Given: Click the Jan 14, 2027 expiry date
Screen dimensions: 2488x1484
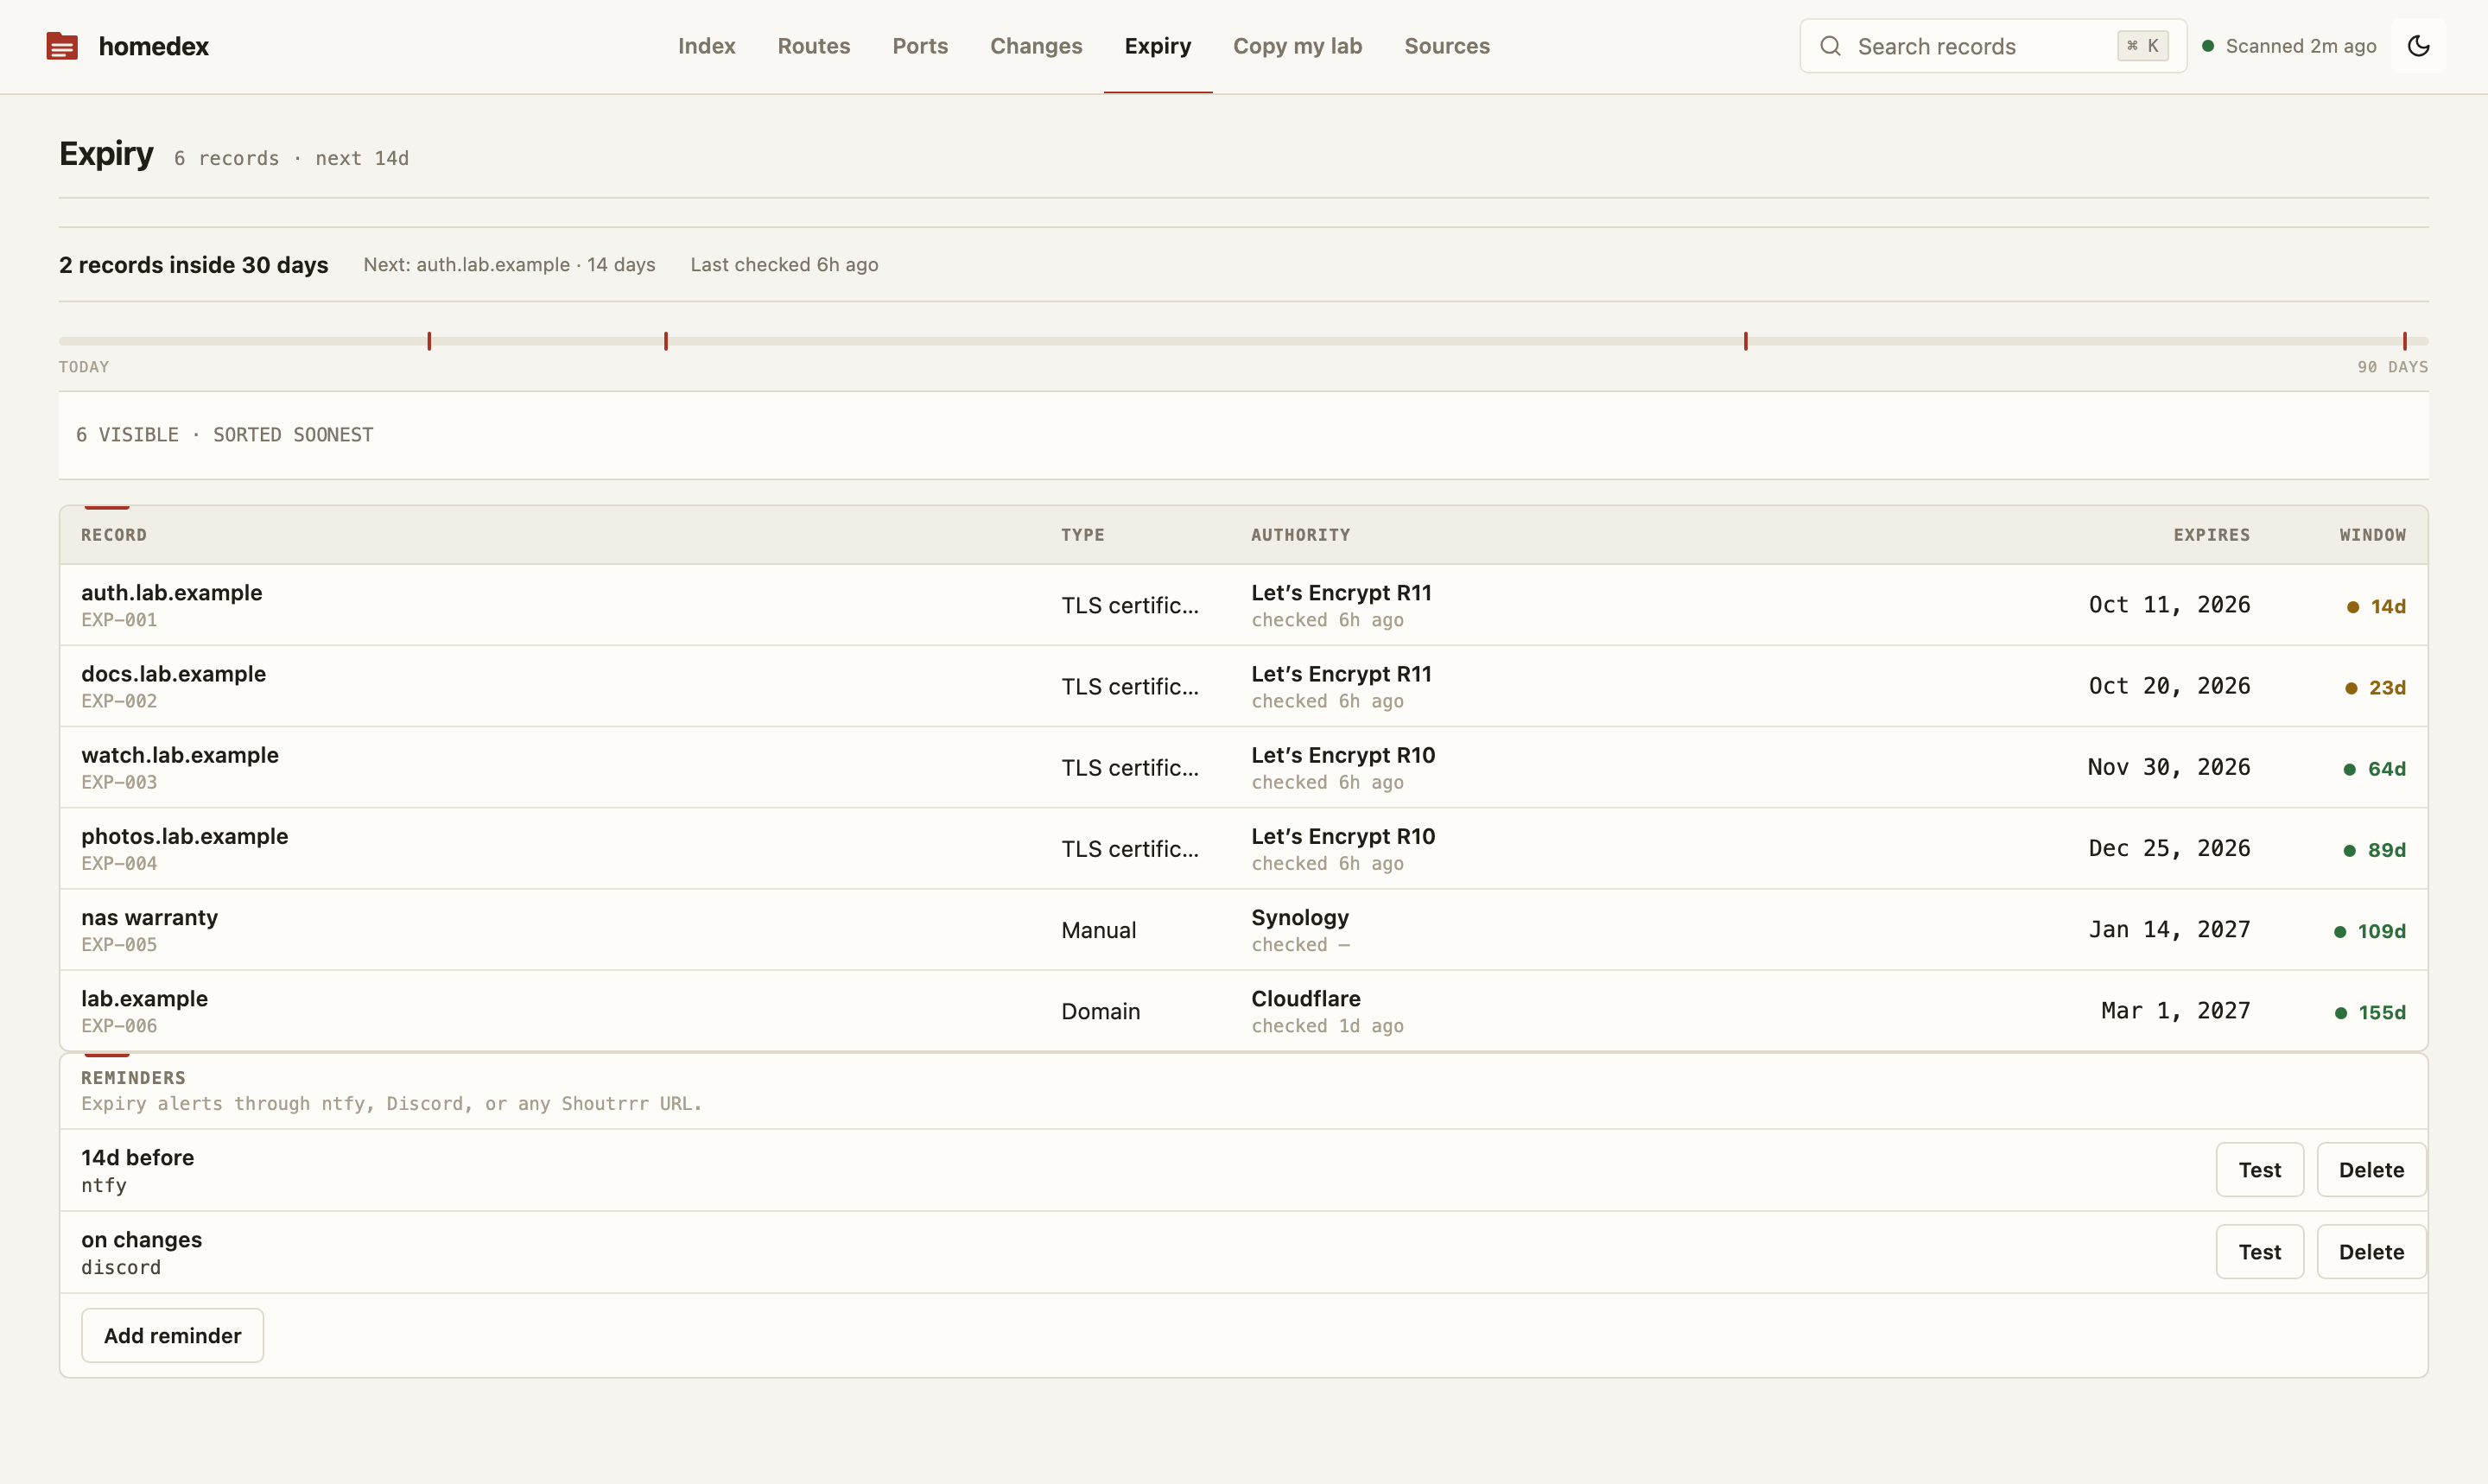Looking at the screenshot, I should 2169,929.
